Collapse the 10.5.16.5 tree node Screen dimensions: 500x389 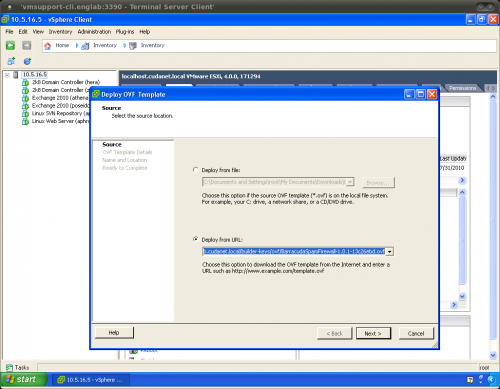tap(7, 75)
